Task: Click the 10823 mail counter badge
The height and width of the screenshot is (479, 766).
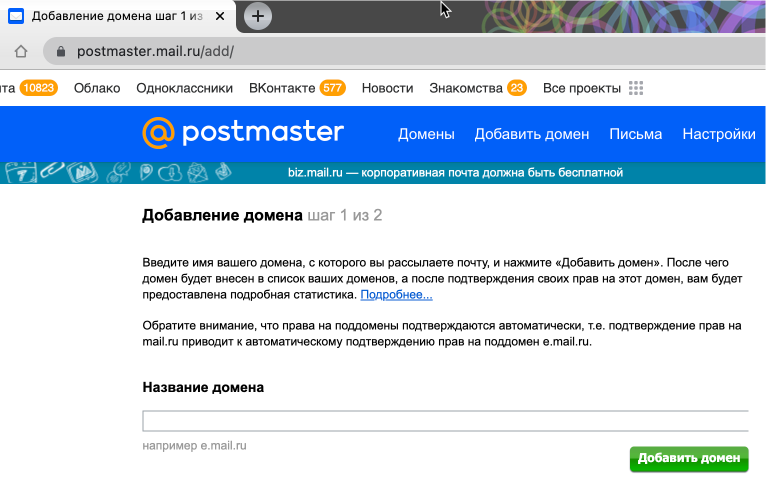Action: coord(39,88)
